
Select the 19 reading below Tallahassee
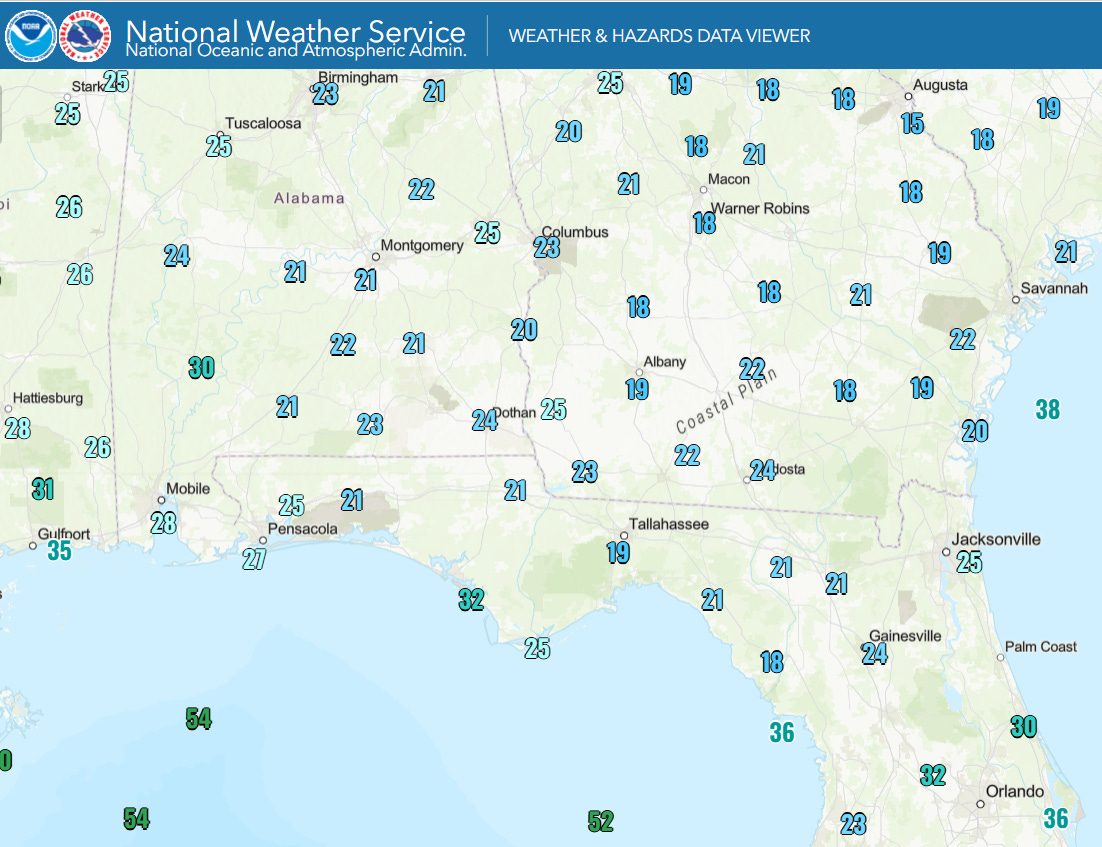(618, 552)
